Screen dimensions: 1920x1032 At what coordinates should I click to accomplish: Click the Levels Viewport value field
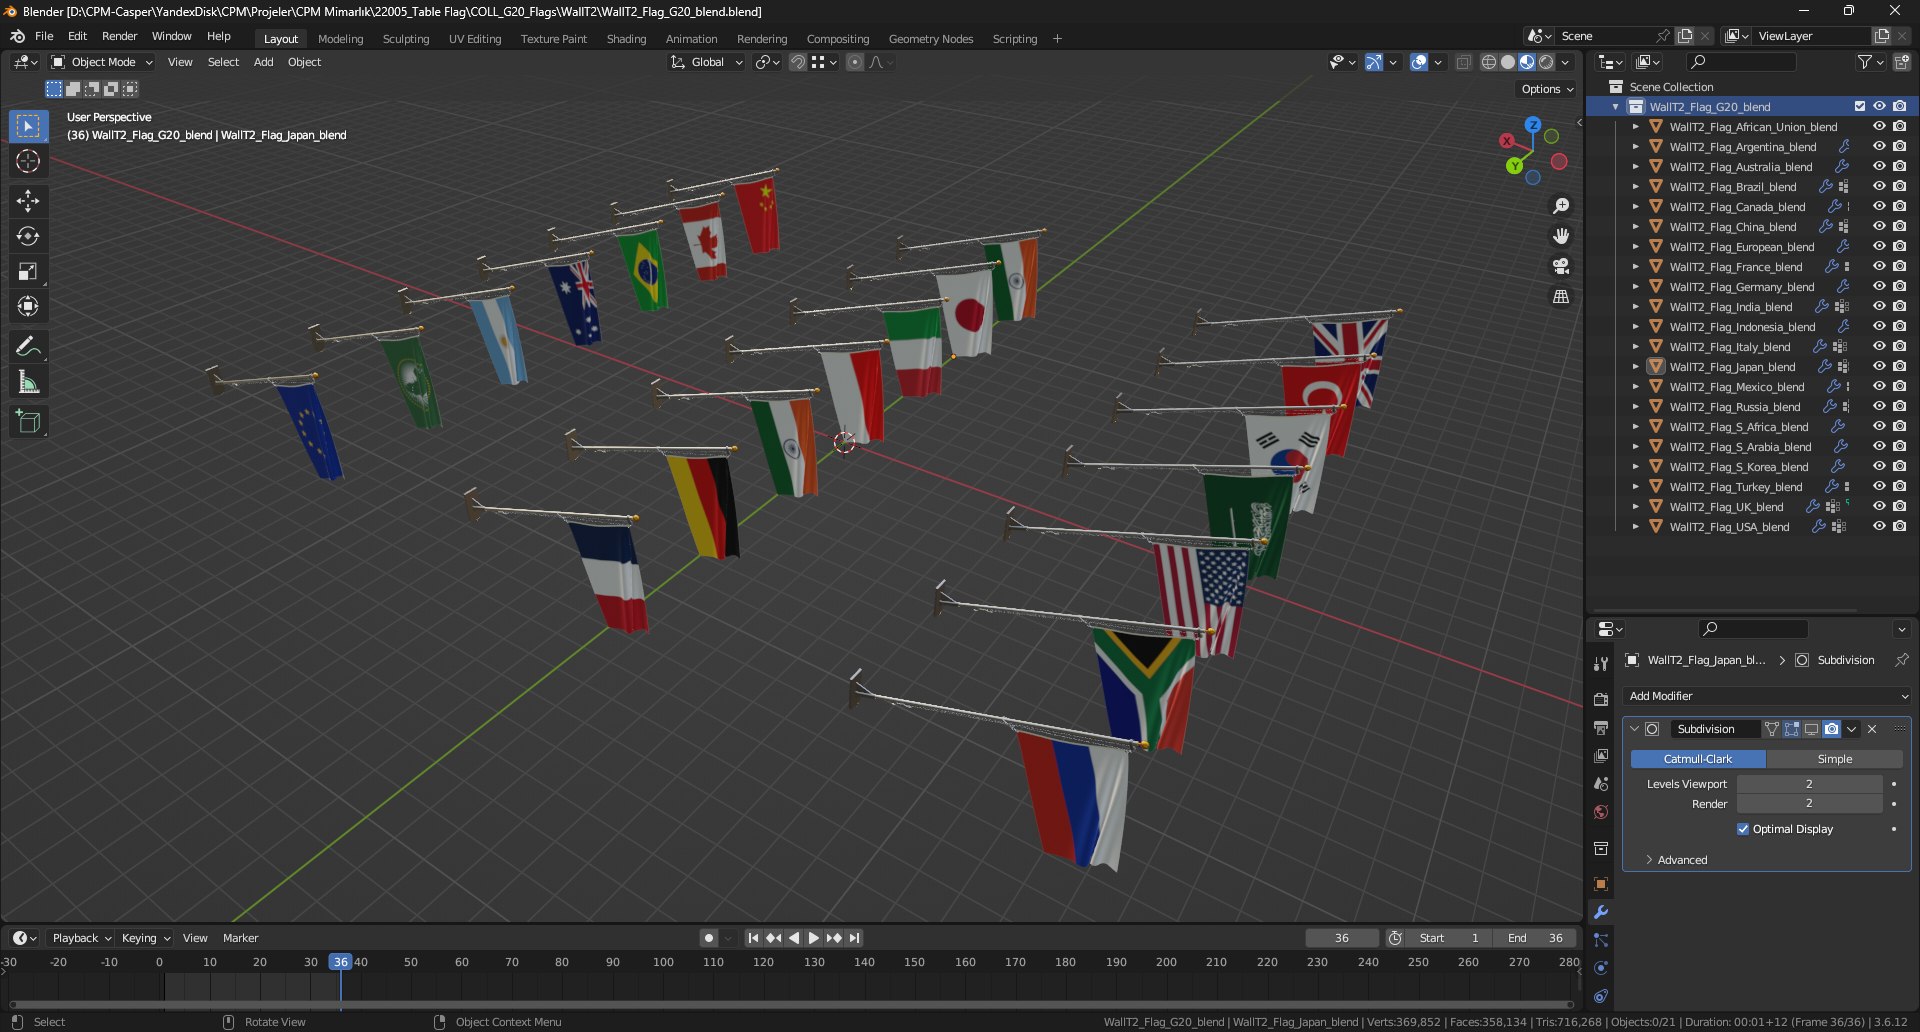tap(1809, 784)
